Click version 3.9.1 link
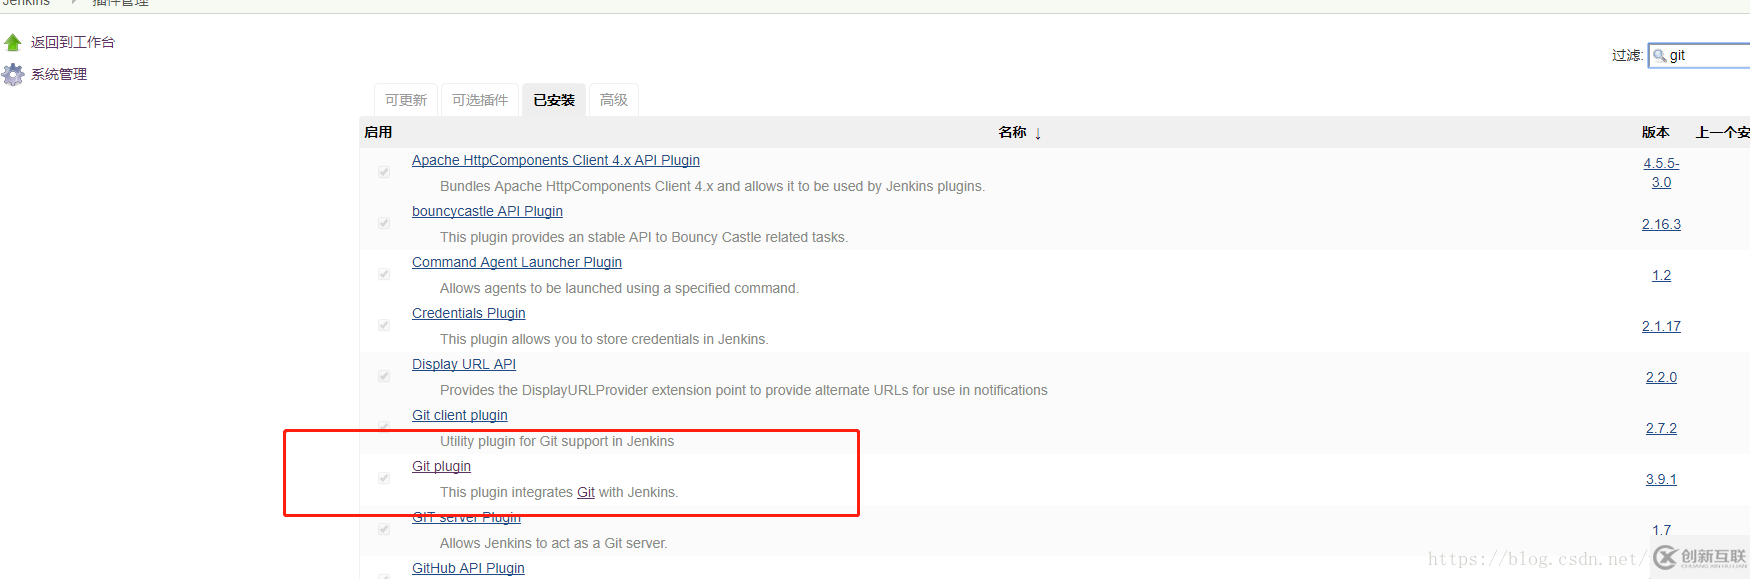This screenshot has width=1750, height=579. pyautogui.click(x=1661, y=479)
